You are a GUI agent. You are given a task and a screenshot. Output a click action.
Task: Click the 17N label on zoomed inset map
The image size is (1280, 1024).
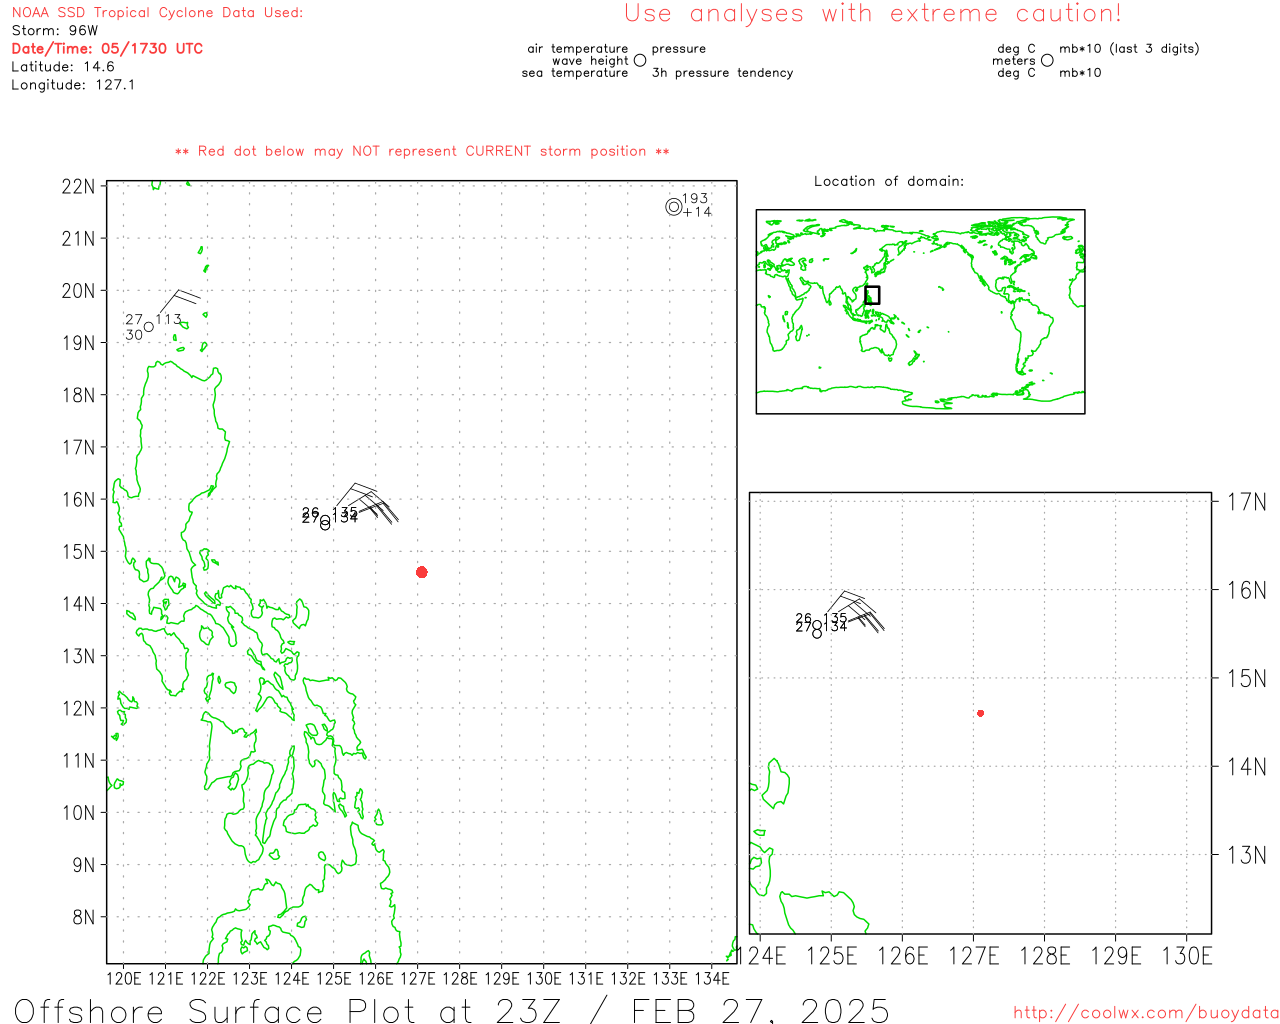tap(1247, 502)
